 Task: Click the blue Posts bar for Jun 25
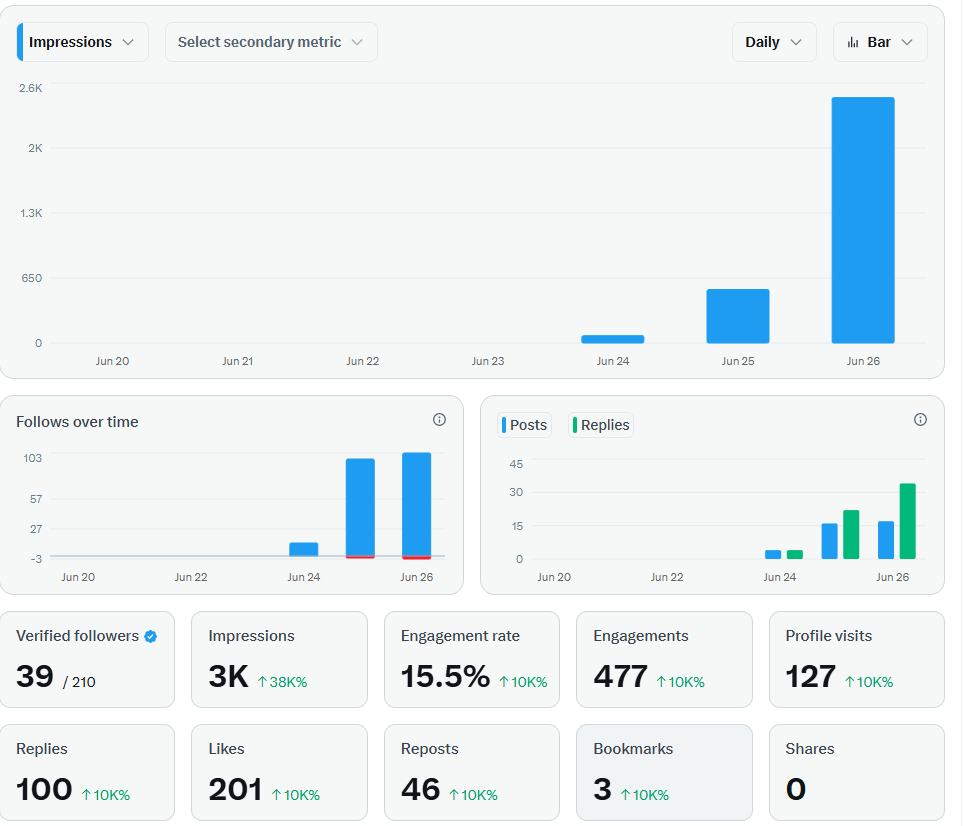(x=830, y=541)
